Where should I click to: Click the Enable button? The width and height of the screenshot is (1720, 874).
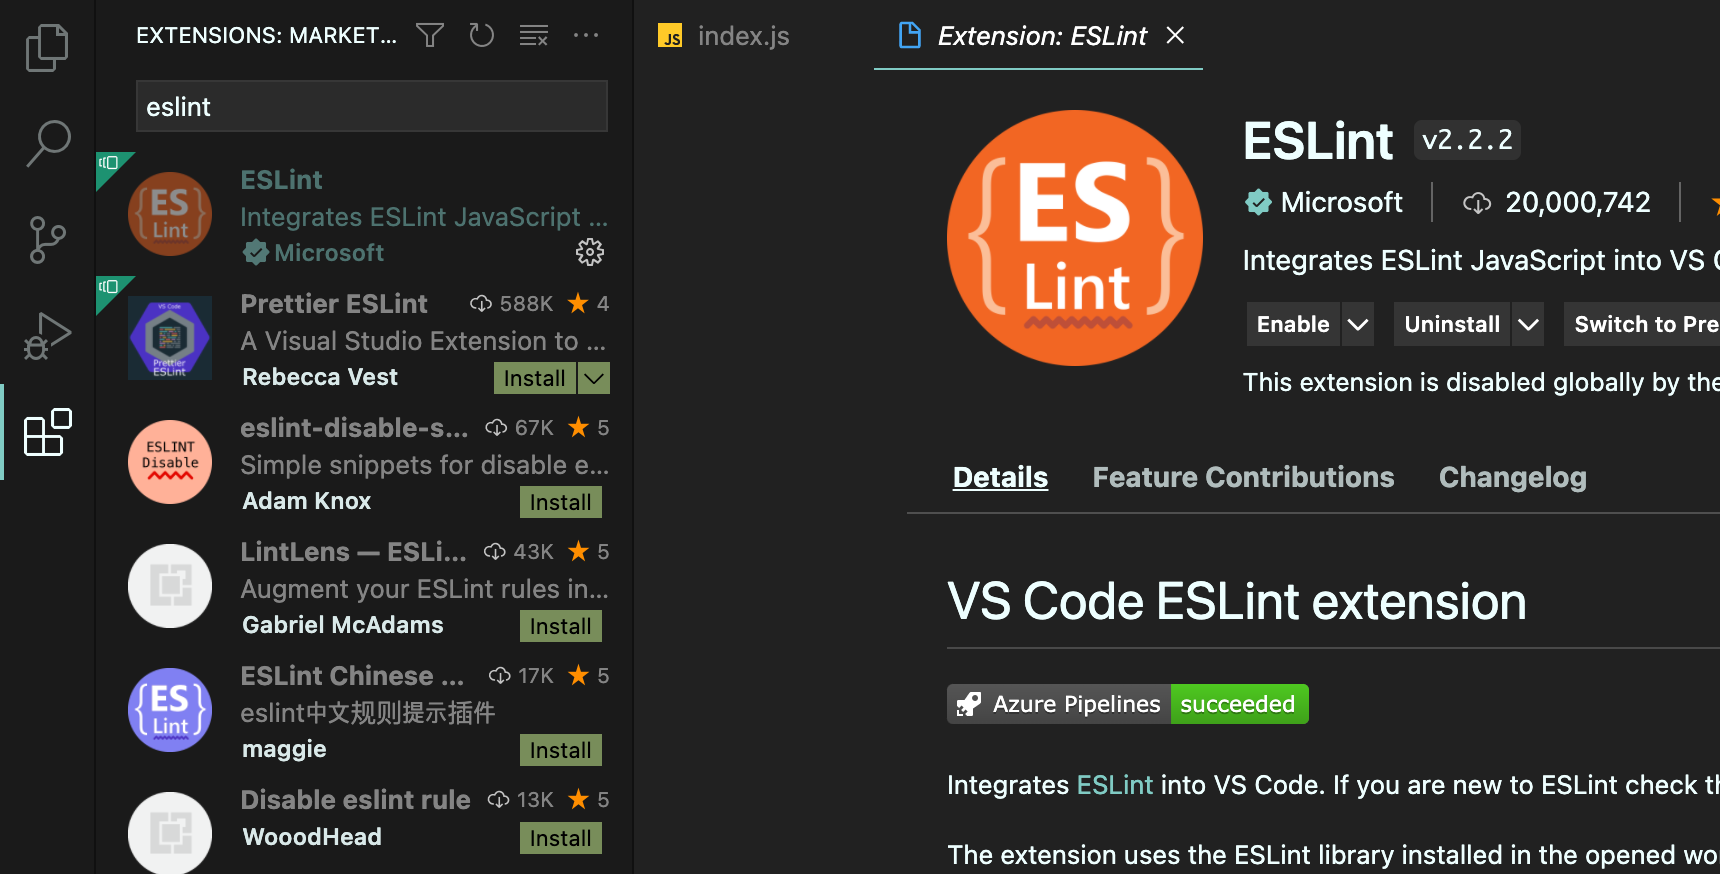1293,324
